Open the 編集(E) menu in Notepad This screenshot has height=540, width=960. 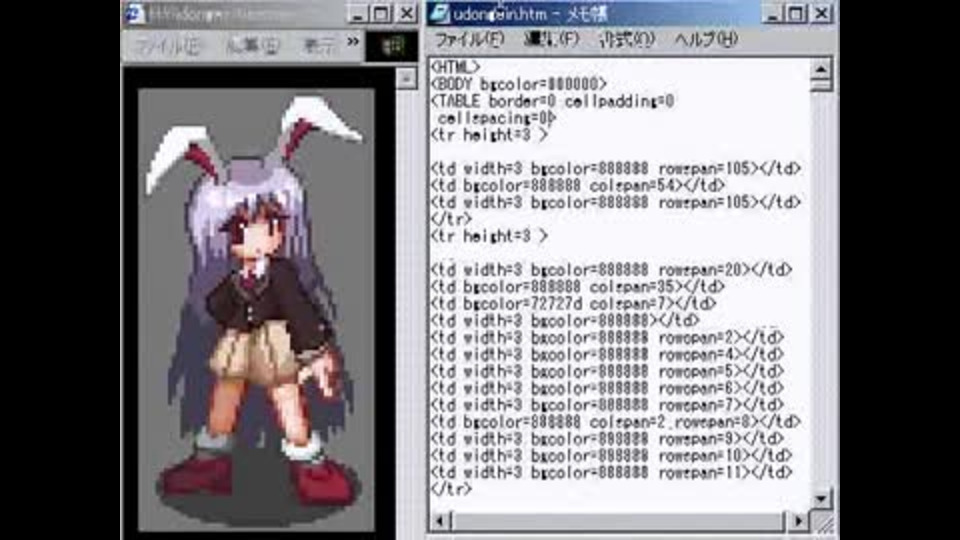[551, 40]
